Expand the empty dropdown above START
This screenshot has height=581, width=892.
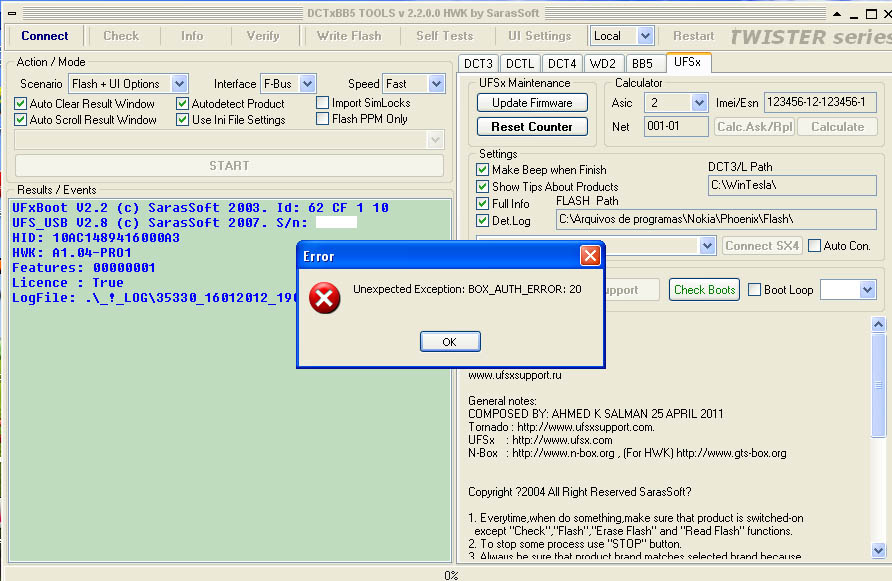(435, 139)
